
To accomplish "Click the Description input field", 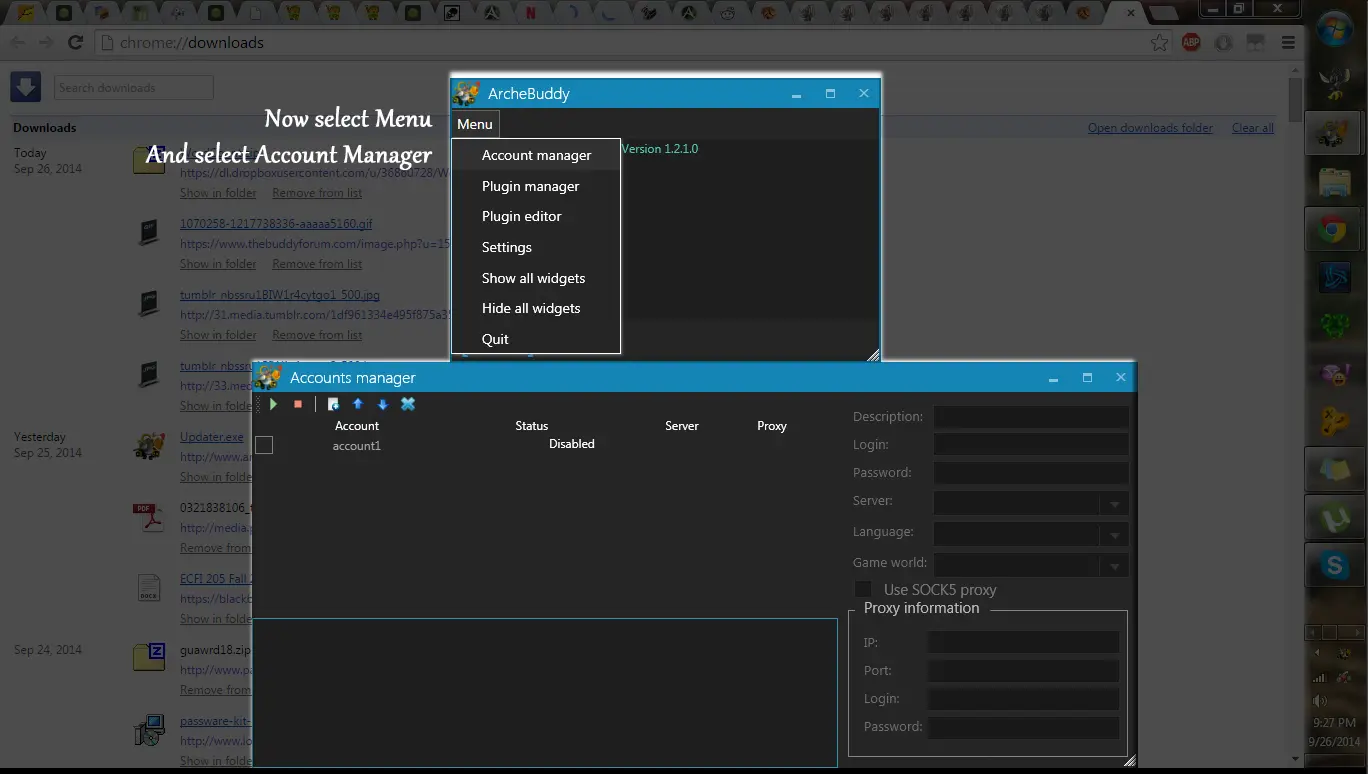I will (1030, 417).
